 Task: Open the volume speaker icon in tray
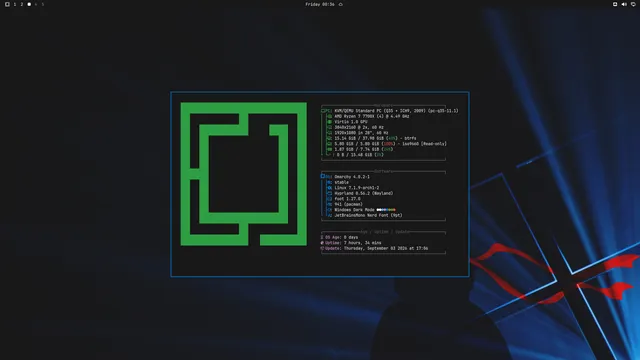pyautogui.click(x=624, y=4)
